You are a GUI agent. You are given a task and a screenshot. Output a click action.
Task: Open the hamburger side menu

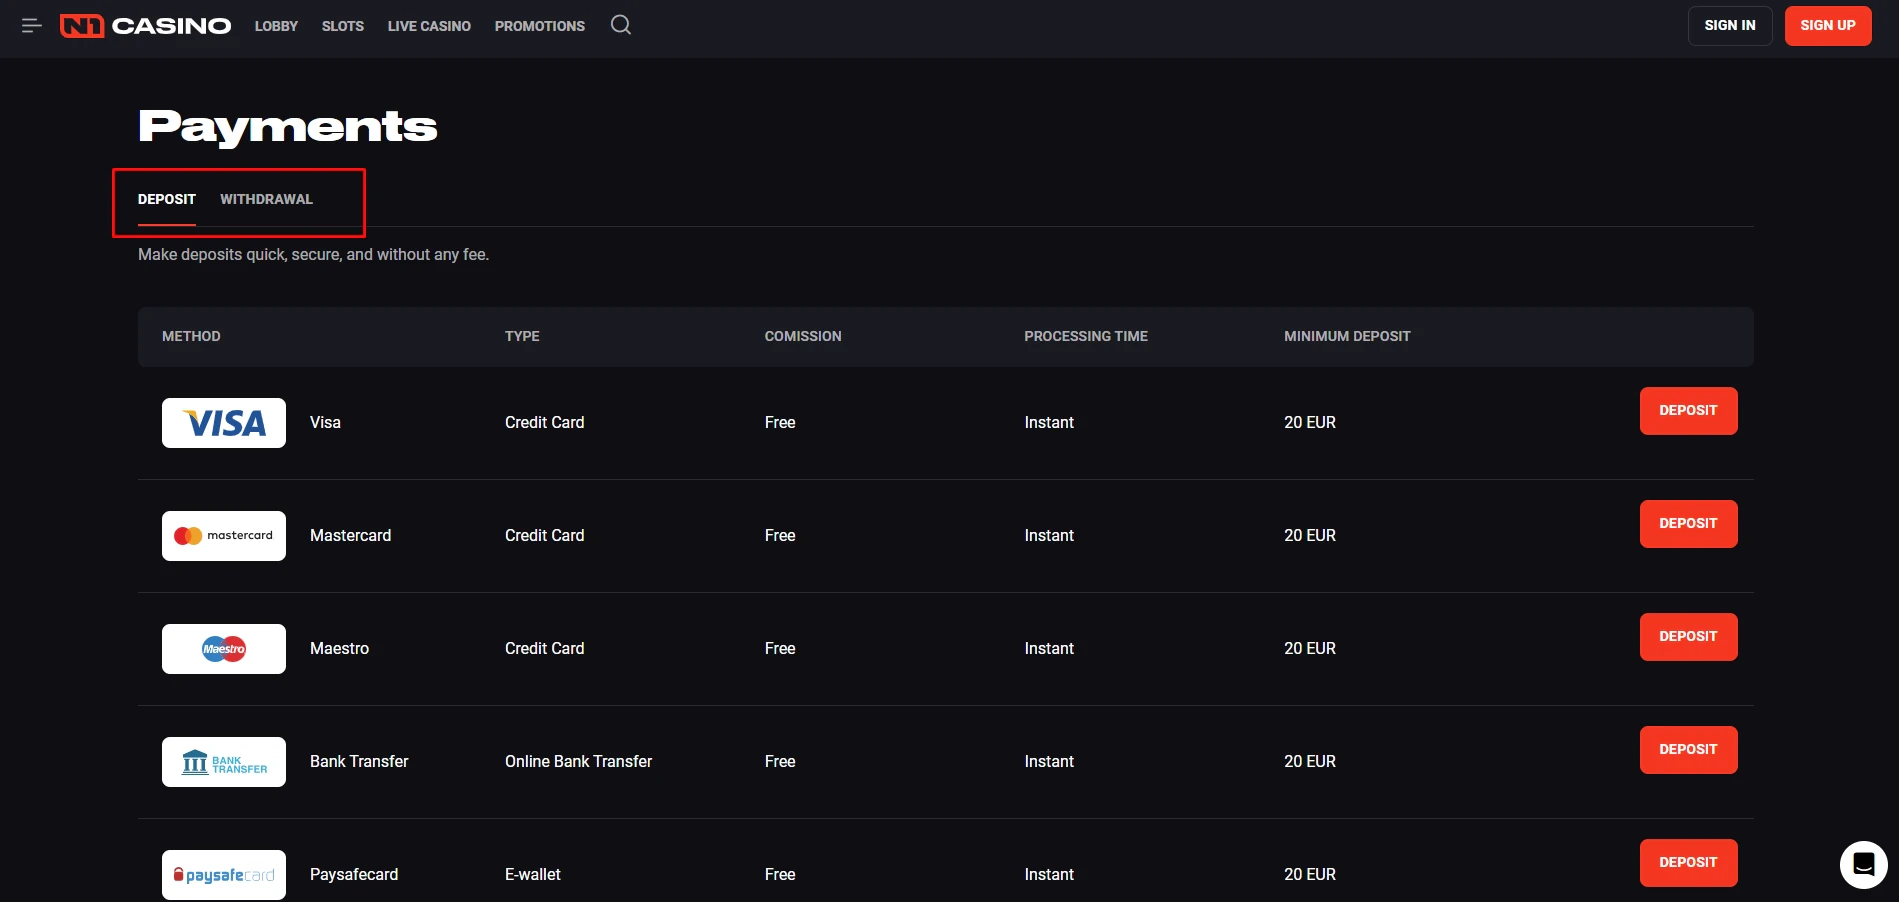coord(31,26)
